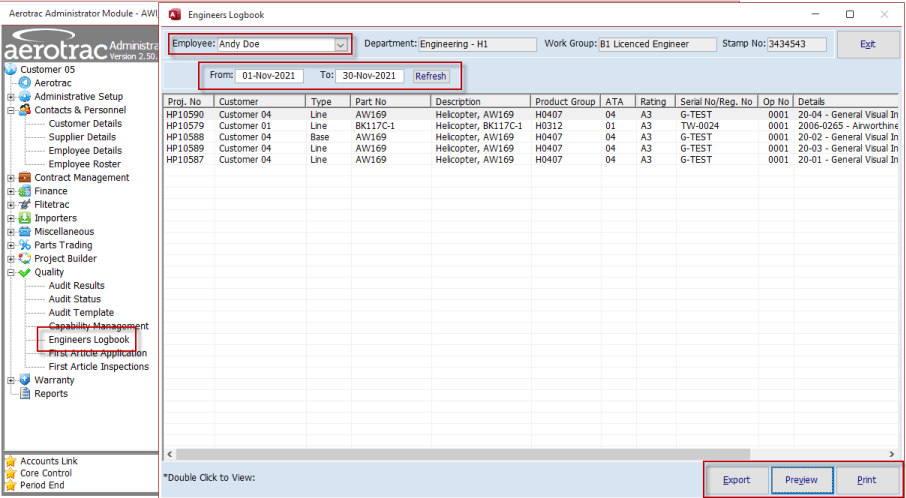Select the HP10588 row
This screenshot has width=906, height=498.
point(530,137)
